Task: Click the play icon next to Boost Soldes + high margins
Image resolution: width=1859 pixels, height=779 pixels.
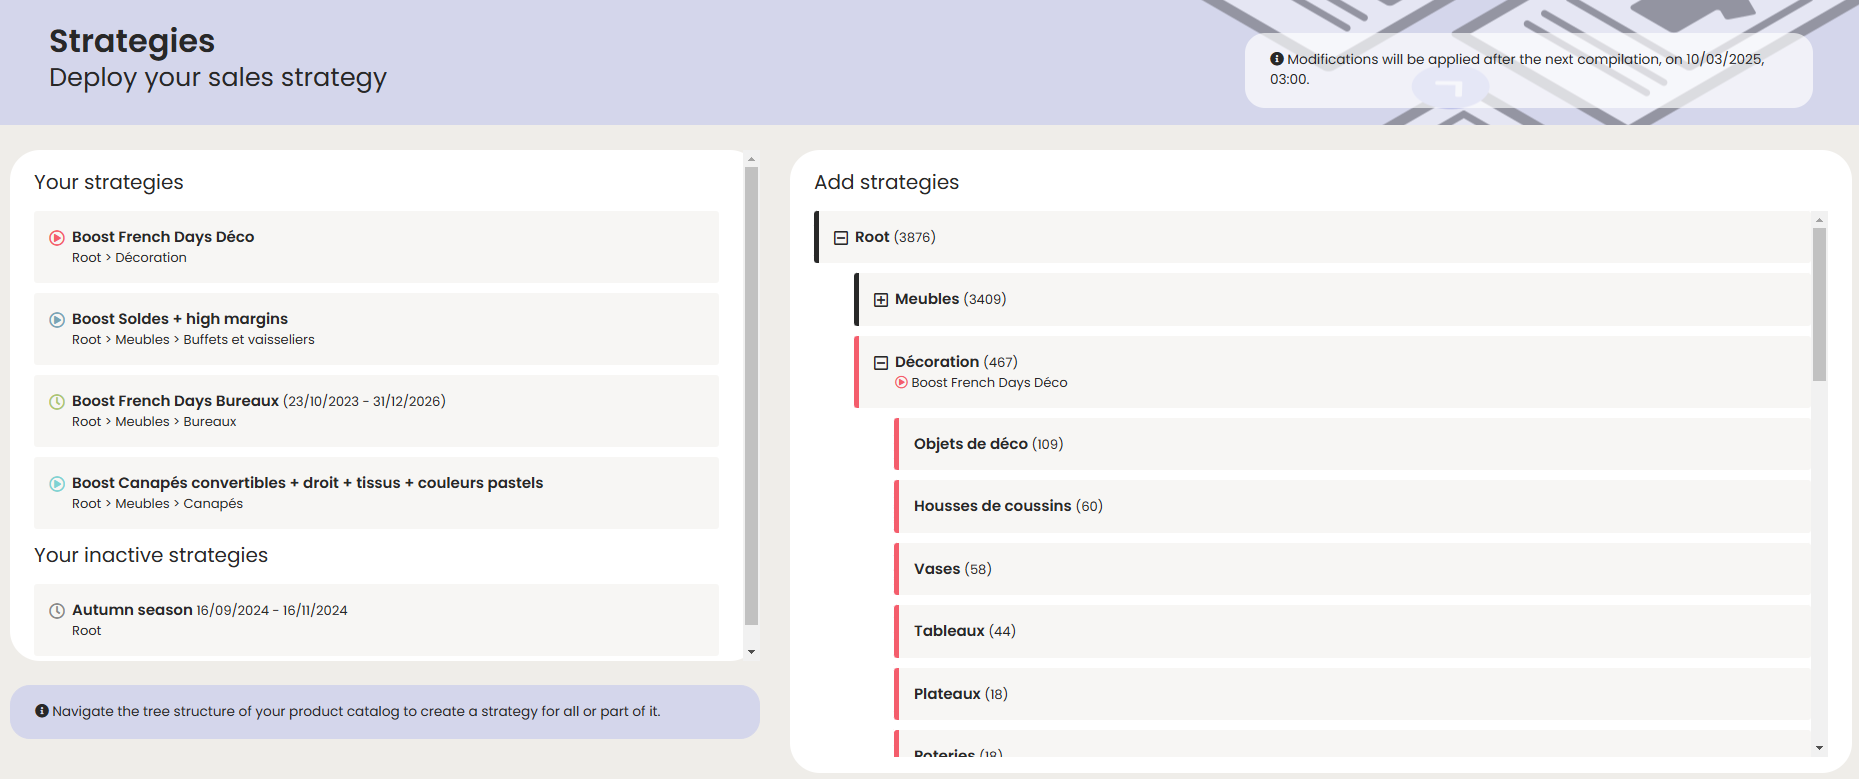Action: [57, 320]
